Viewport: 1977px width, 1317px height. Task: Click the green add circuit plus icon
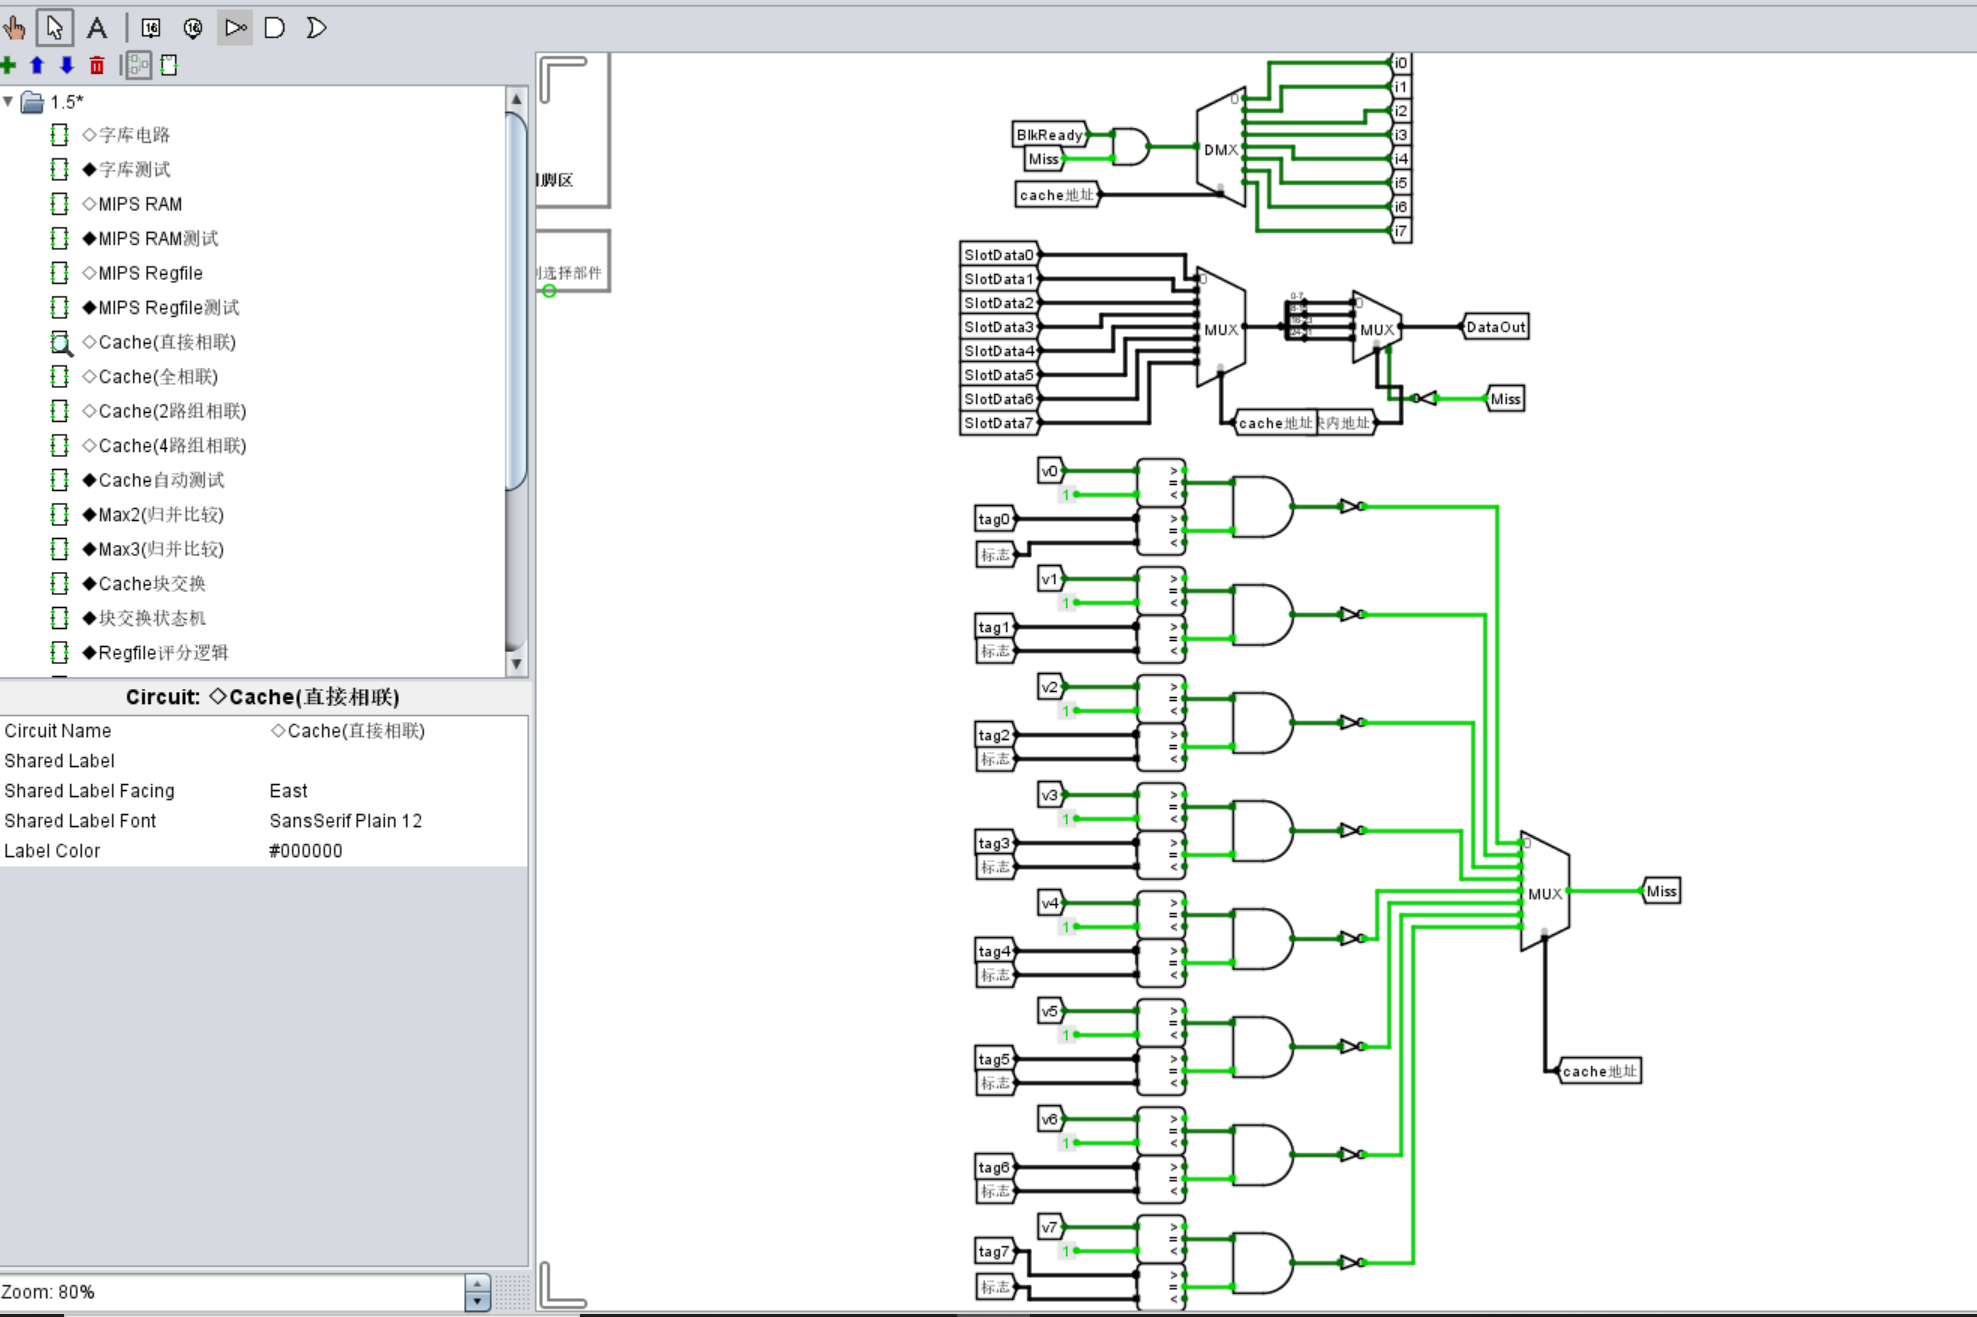coord(8,65)
